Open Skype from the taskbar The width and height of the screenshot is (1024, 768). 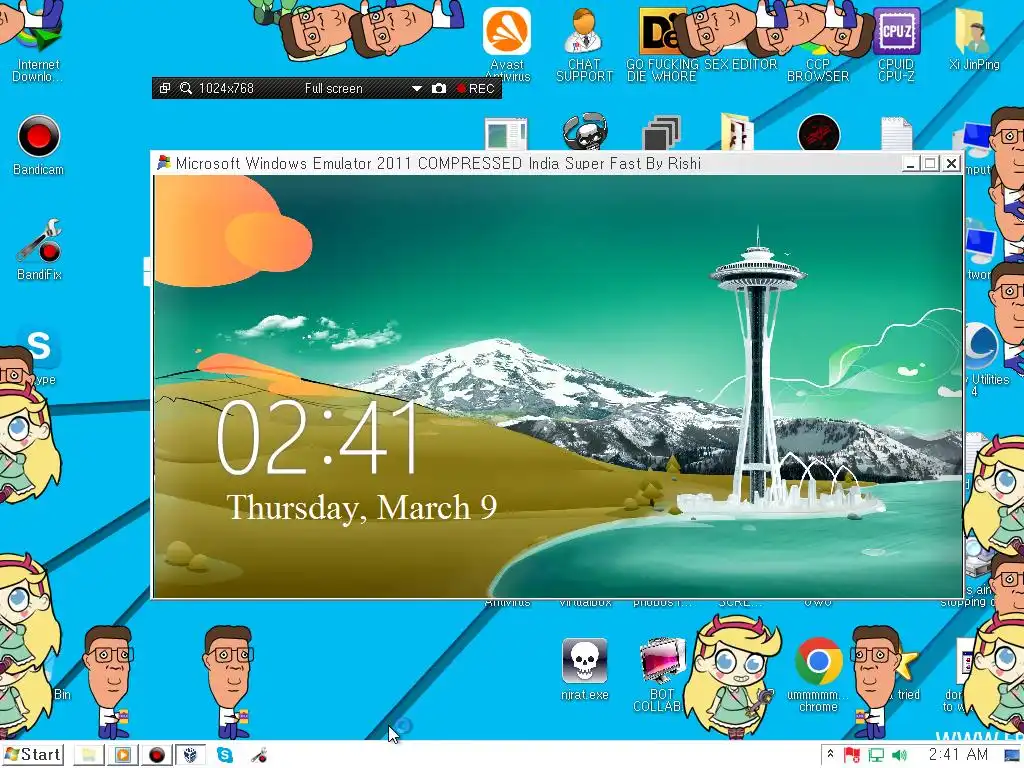tap(225, 755)
